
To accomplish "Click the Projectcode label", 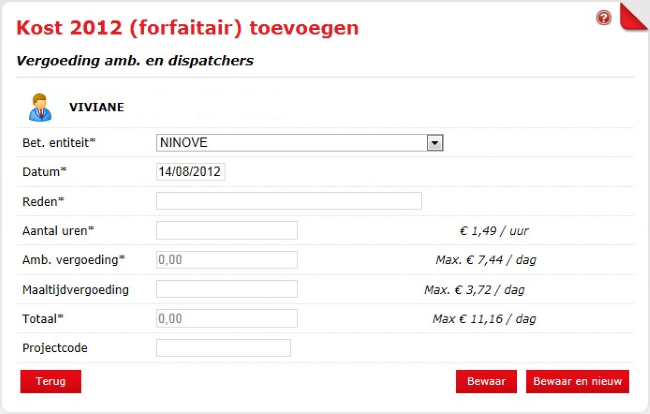I will (55, 348).
